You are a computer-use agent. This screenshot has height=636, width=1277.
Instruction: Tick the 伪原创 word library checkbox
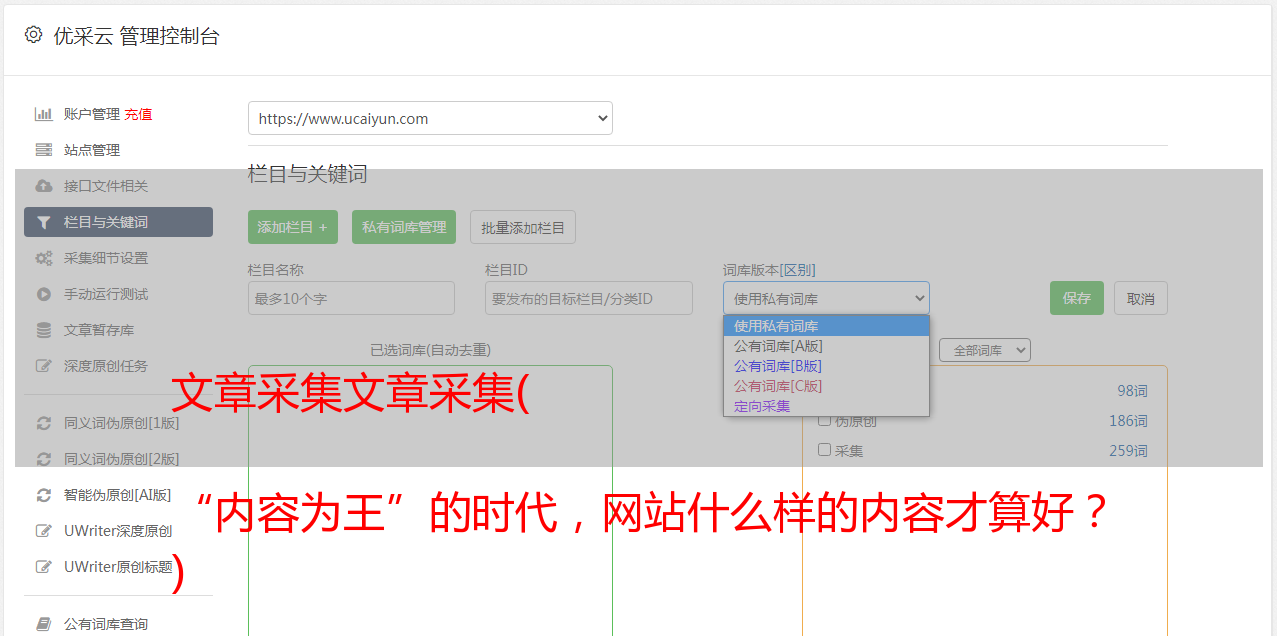pyautogui.click(x=825, y=420)
